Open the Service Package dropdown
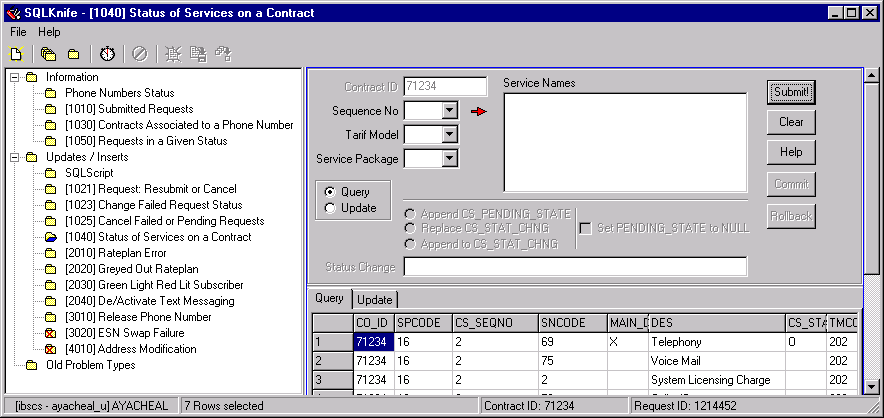 (x=449, y=159)
